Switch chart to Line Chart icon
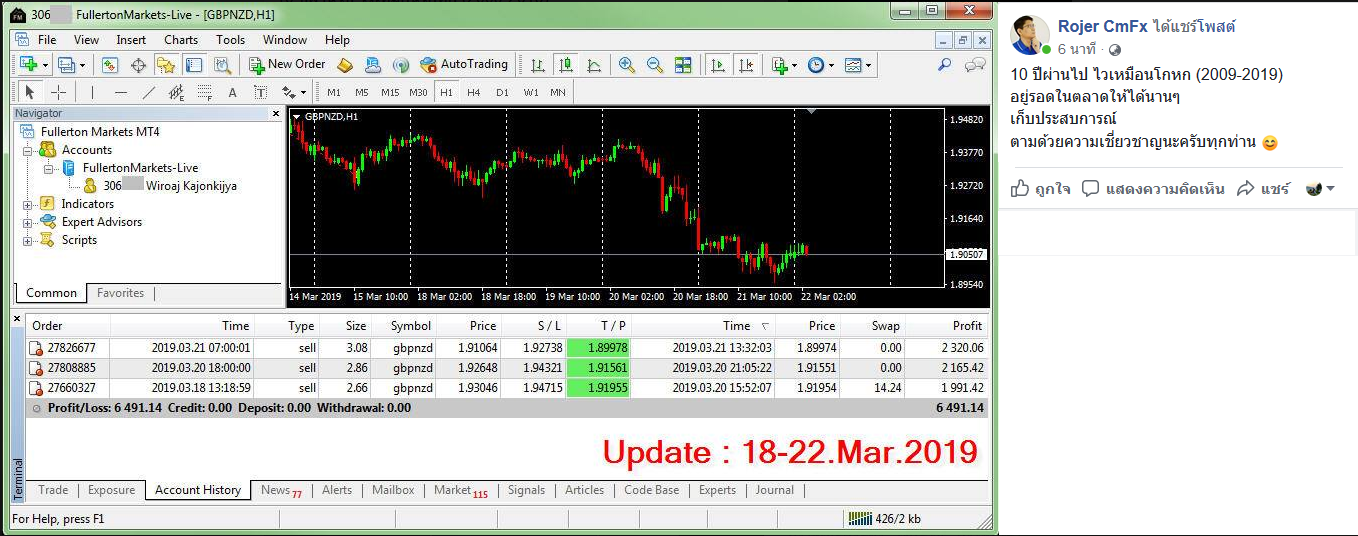 click(594, 65)
